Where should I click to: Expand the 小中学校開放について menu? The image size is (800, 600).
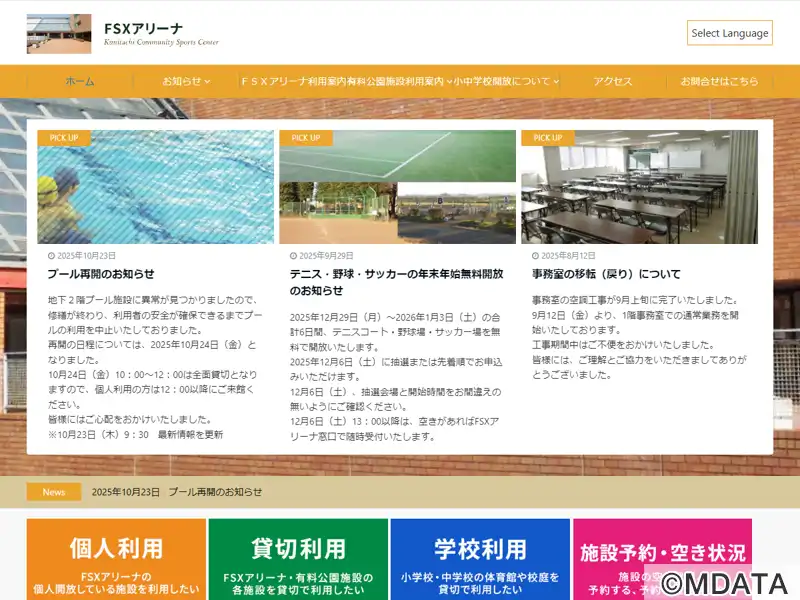pos(506,81)
